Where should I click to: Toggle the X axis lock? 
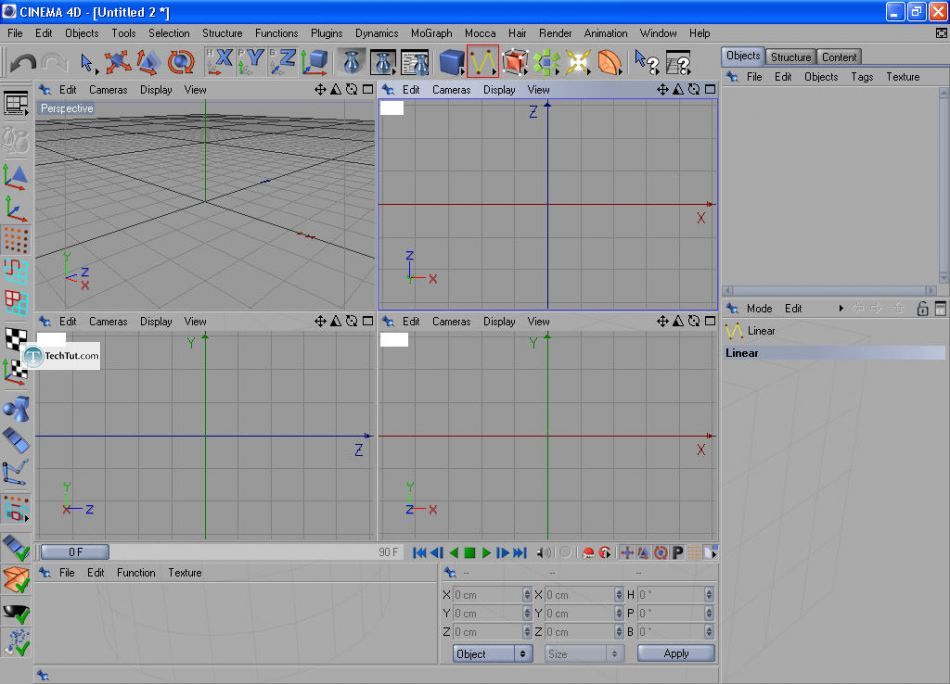[219, 62]
